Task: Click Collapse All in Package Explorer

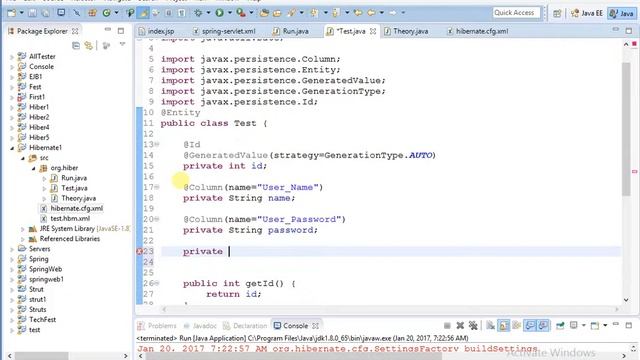Action: [x=76, y=46]
